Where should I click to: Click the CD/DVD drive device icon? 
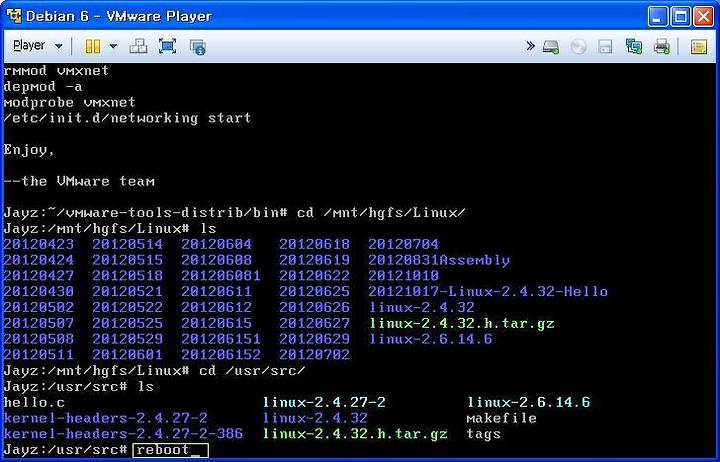click(578, 46)
